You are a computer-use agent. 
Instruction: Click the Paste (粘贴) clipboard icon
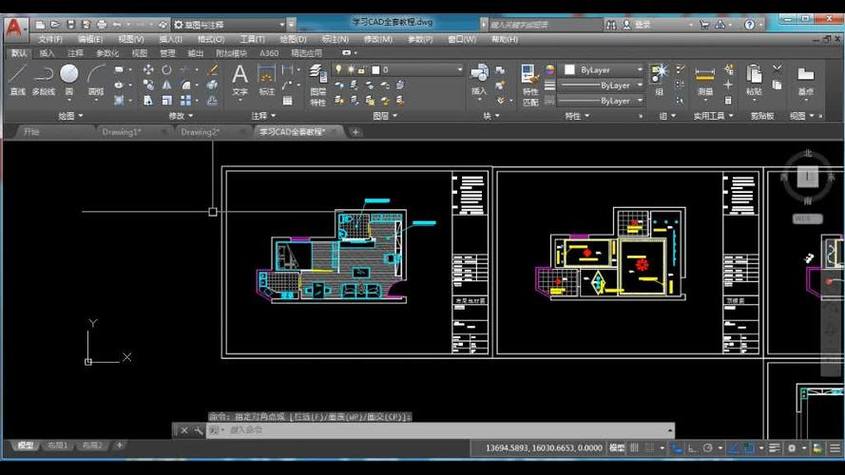753,80
